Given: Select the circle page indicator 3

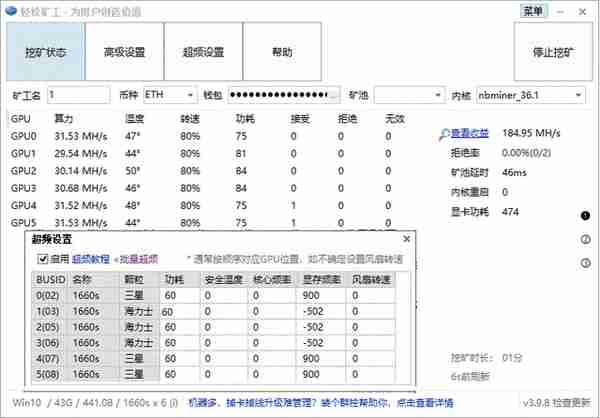Looking at the screenshot, I should [x=585, y=263].
